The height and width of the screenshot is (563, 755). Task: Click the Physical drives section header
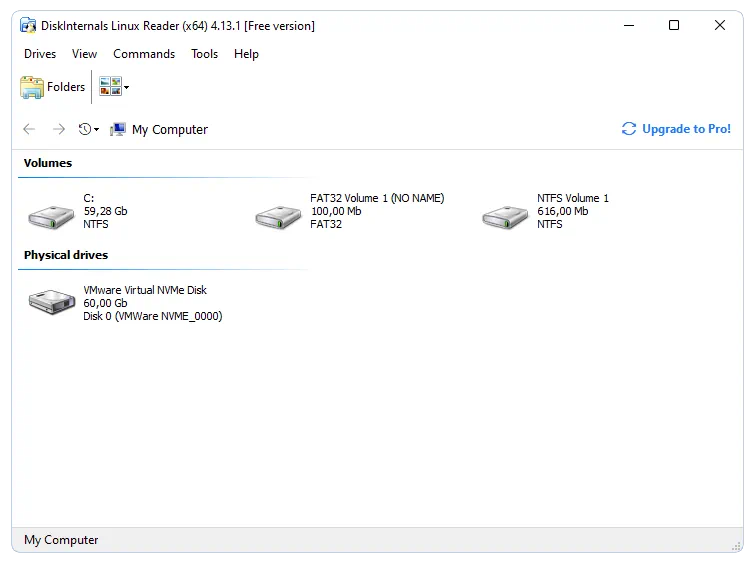point(66,255)
